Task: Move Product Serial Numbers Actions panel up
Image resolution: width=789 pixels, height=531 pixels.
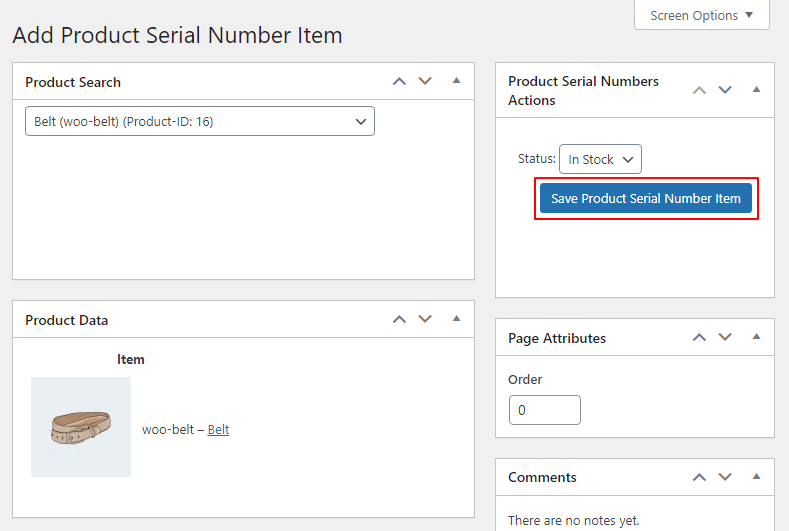Action: (699, 91)
